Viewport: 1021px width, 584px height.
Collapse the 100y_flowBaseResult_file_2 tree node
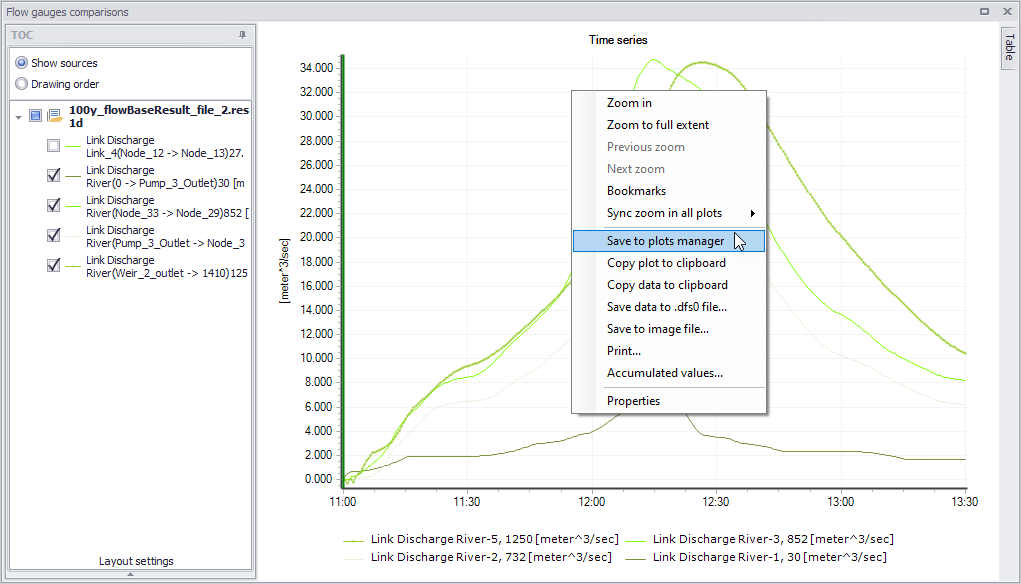pos(18,117)
